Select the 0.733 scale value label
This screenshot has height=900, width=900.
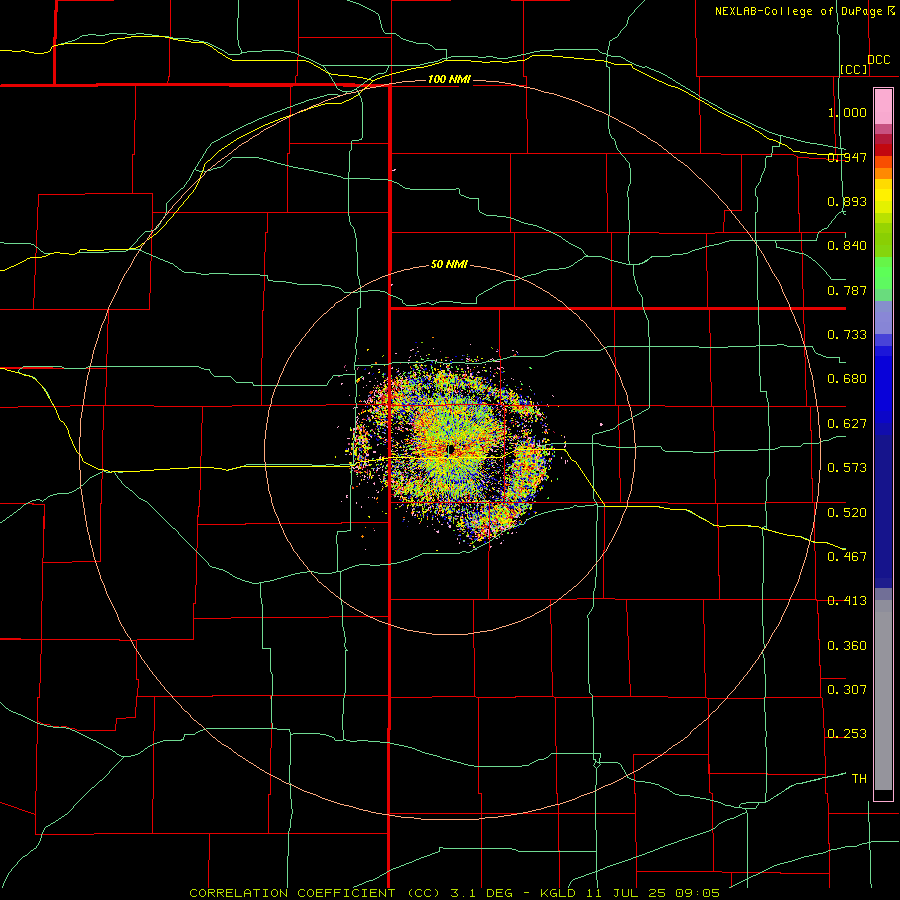tap(847, 335)
